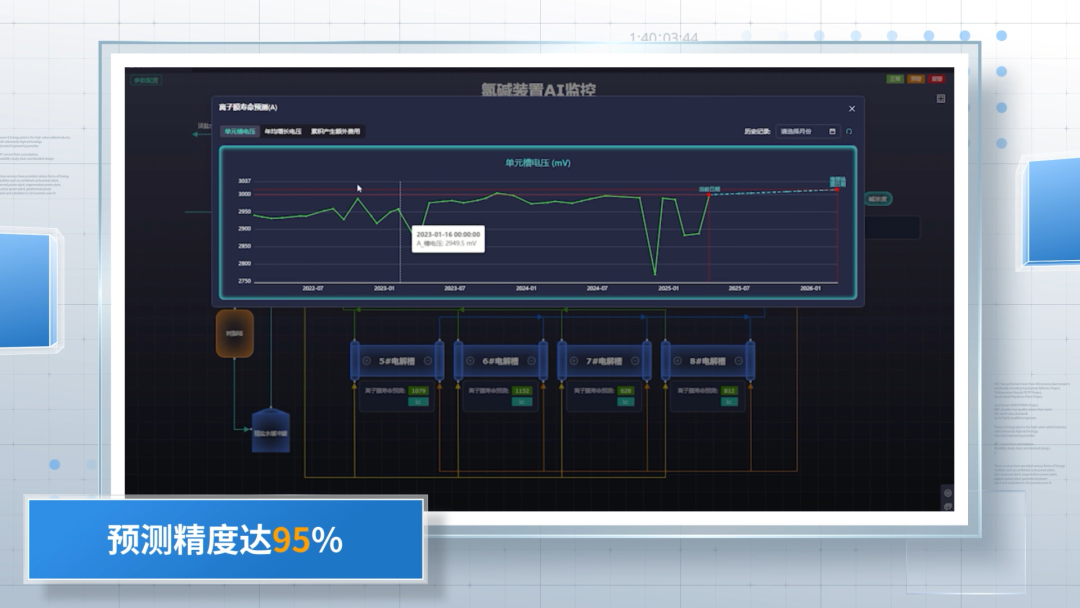Image resolution: width=1080 pixels, height=608 pixels.
Task: Click the orange tank icon on left
Action: coord(235,334)
